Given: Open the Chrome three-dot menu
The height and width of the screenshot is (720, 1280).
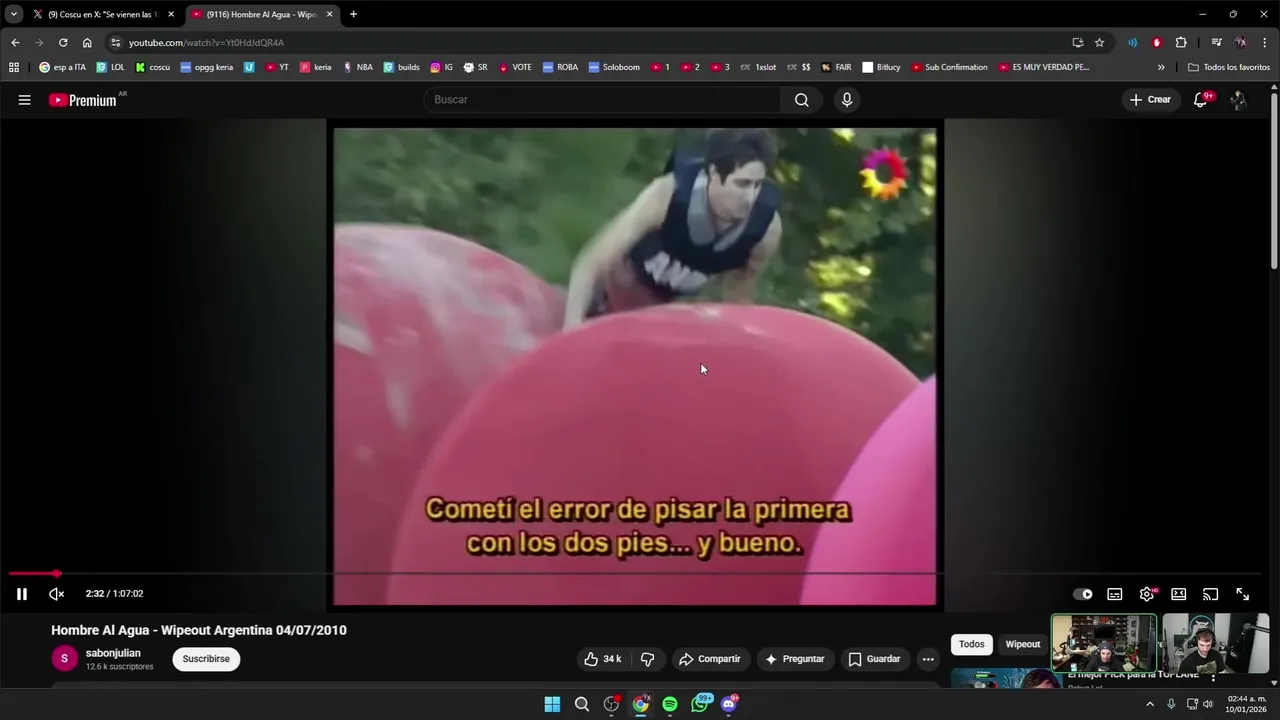Looking at the screenshot, I should (x=1265, y=43).
